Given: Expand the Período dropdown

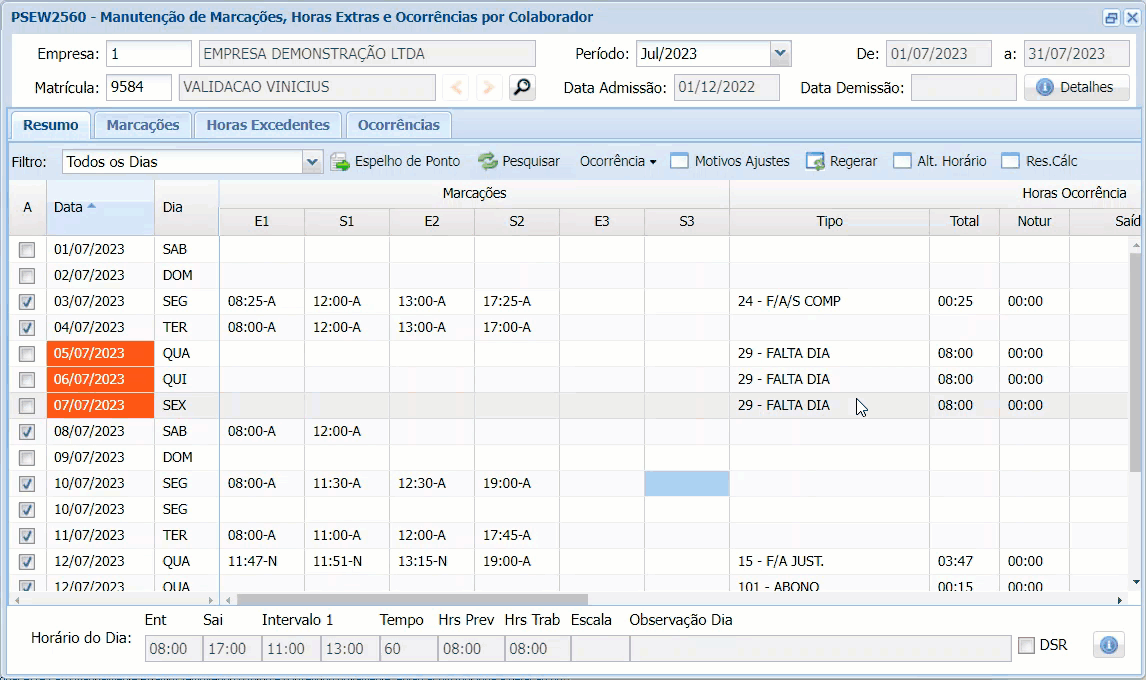Looking at the screenshot, I should click(780, 54).
